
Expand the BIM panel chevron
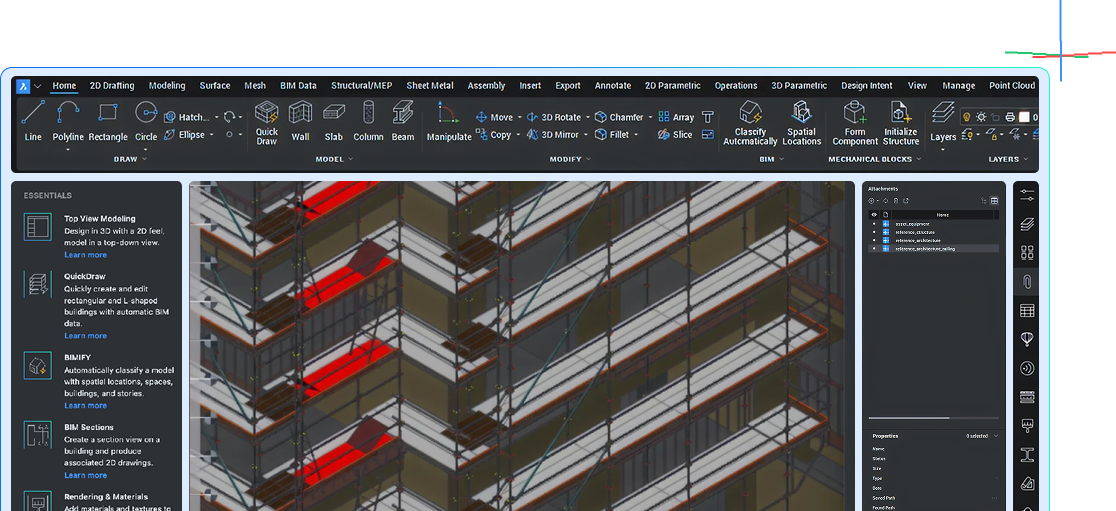(781, 159)
